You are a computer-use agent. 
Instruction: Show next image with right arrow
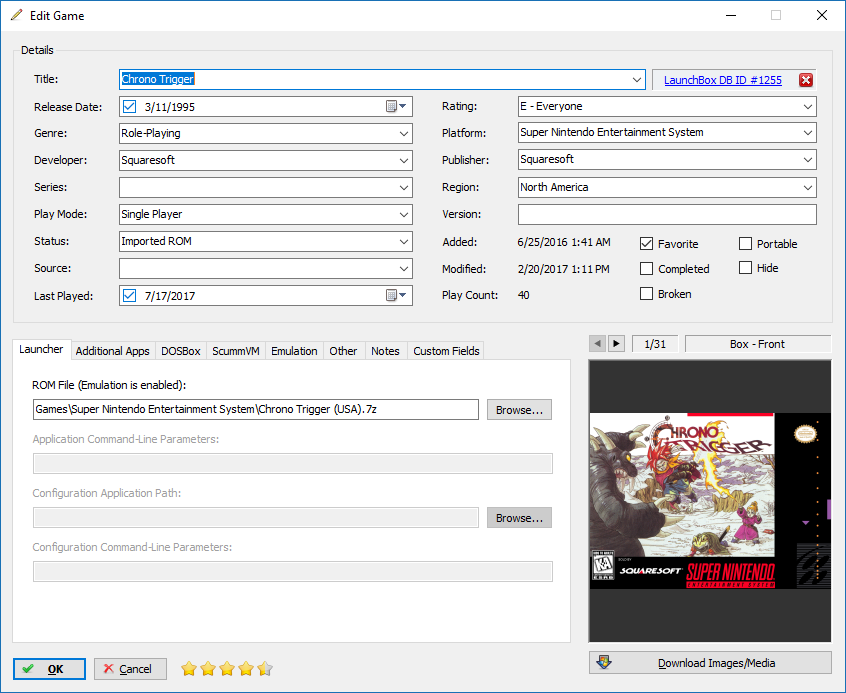click(616, 343)
